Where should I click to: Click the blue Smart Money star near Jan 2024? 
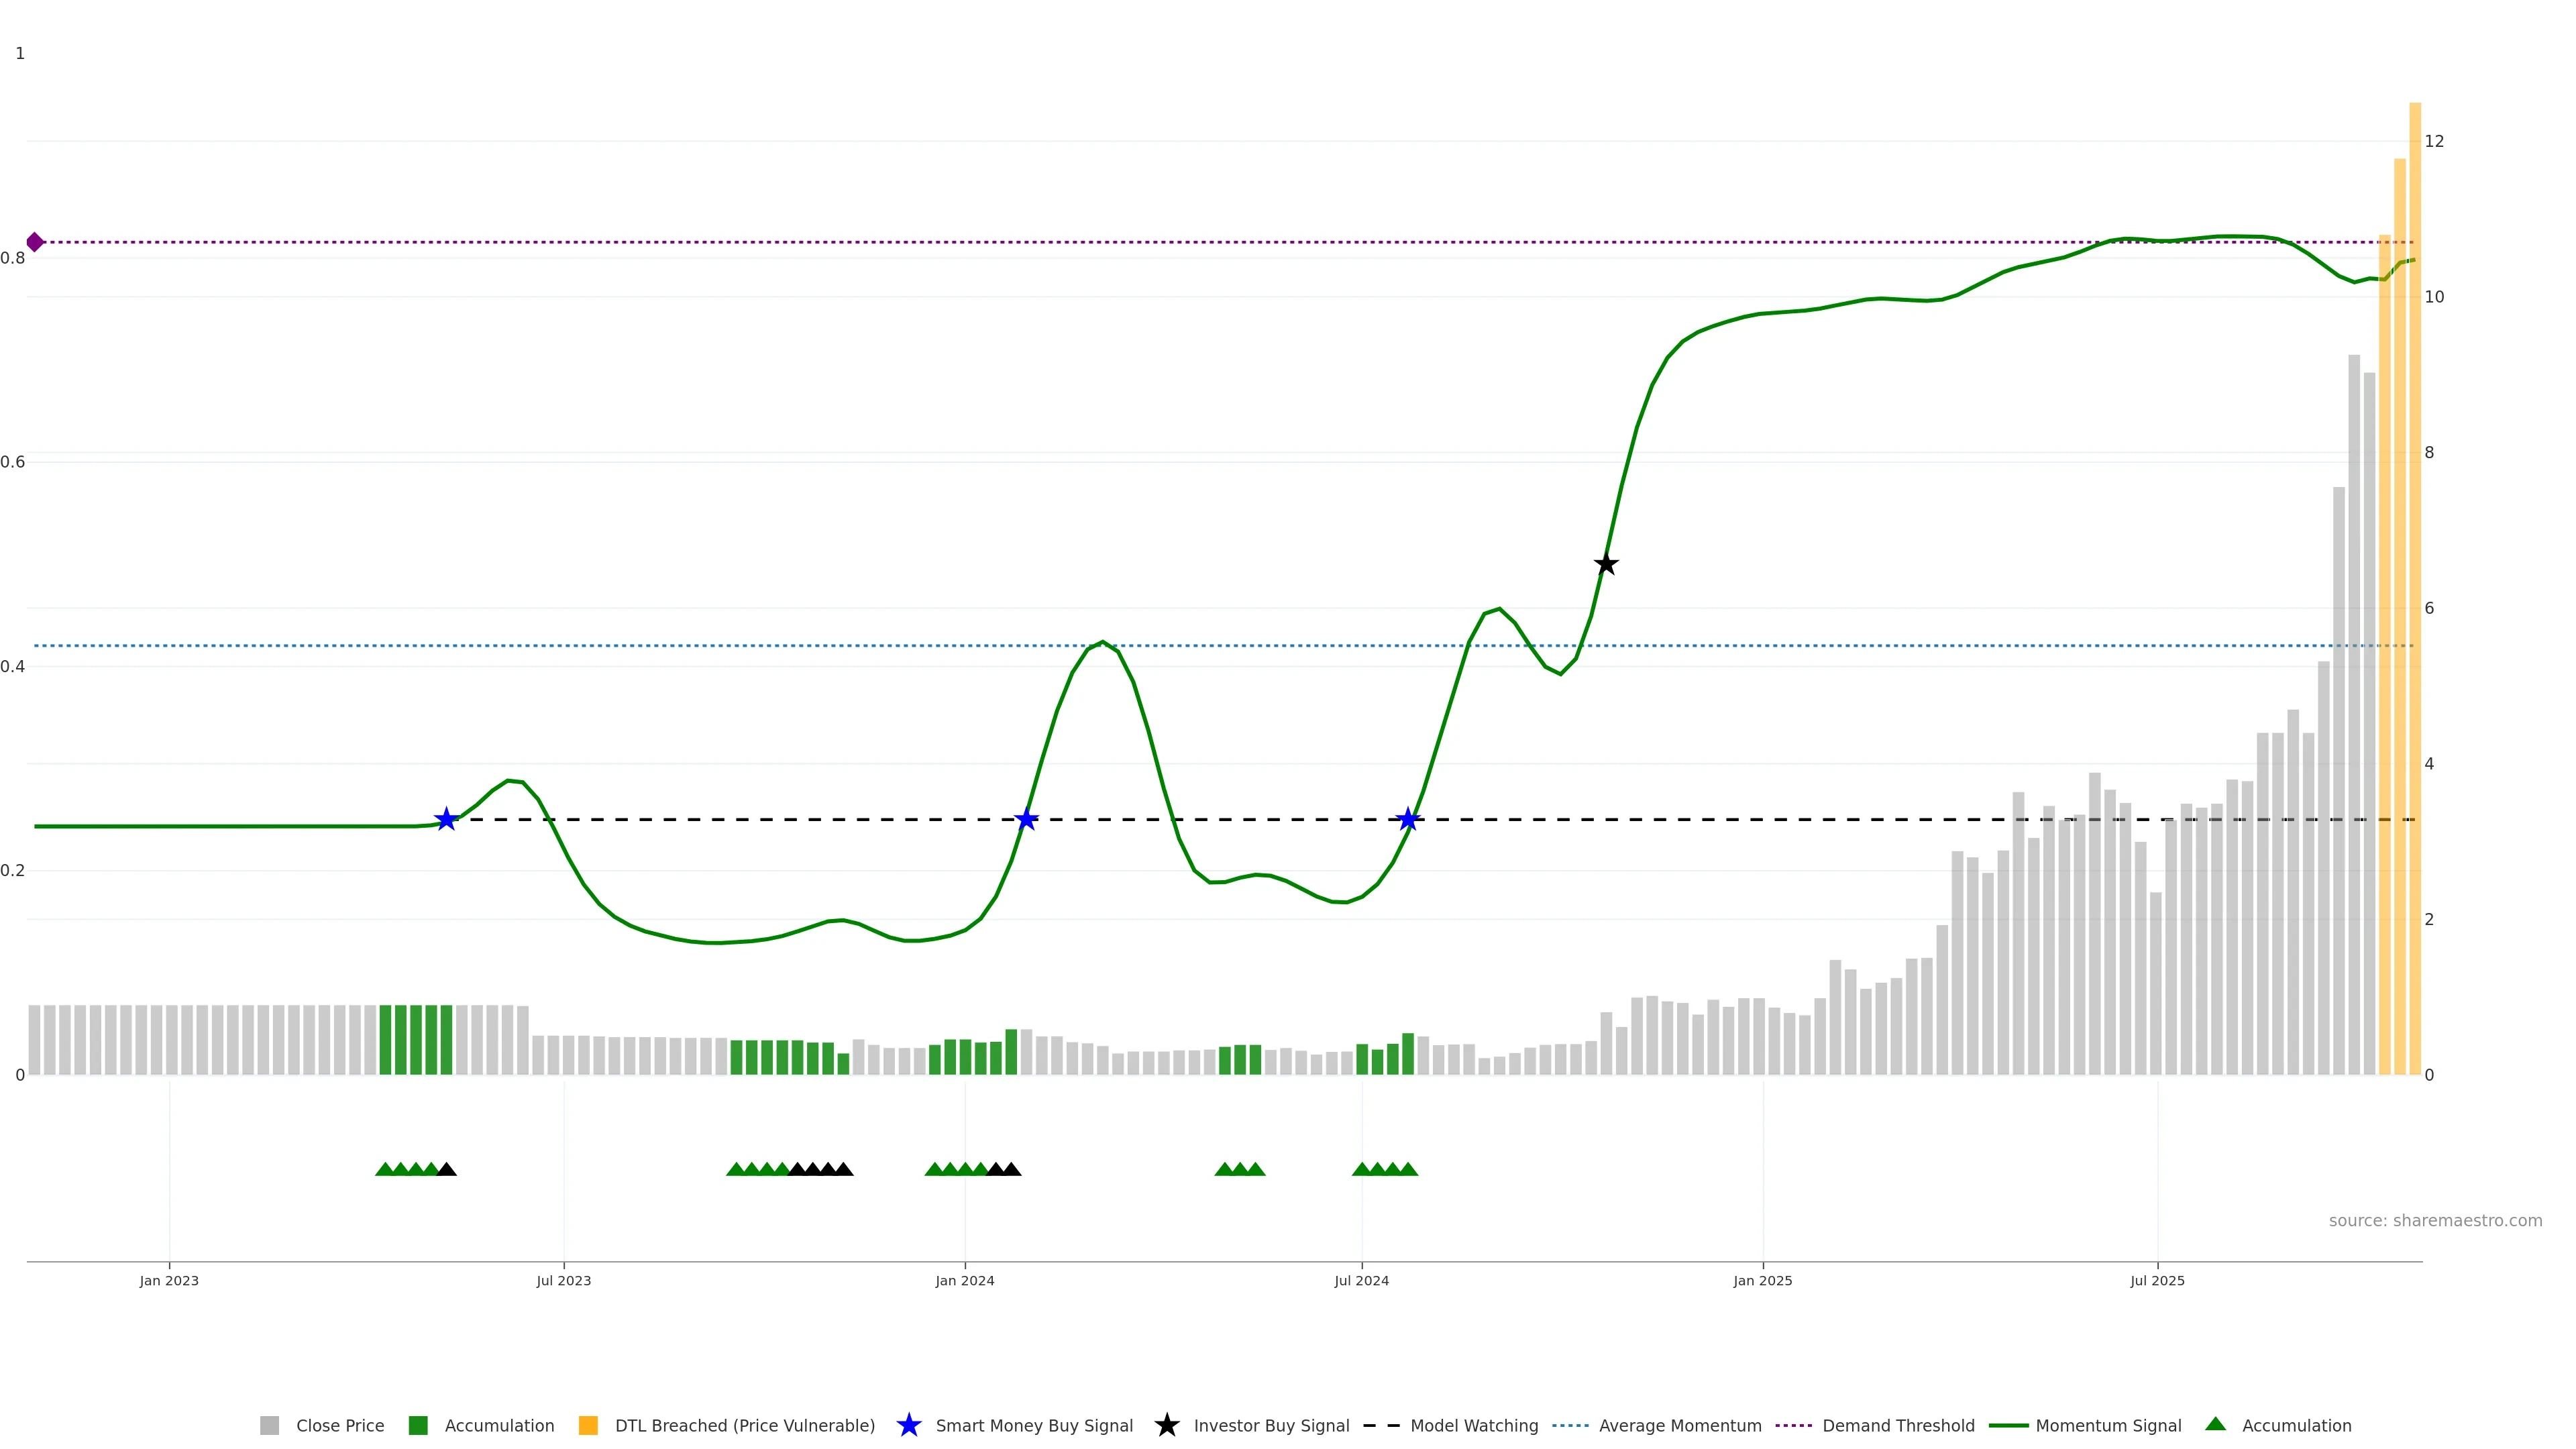click(1026, 819)
